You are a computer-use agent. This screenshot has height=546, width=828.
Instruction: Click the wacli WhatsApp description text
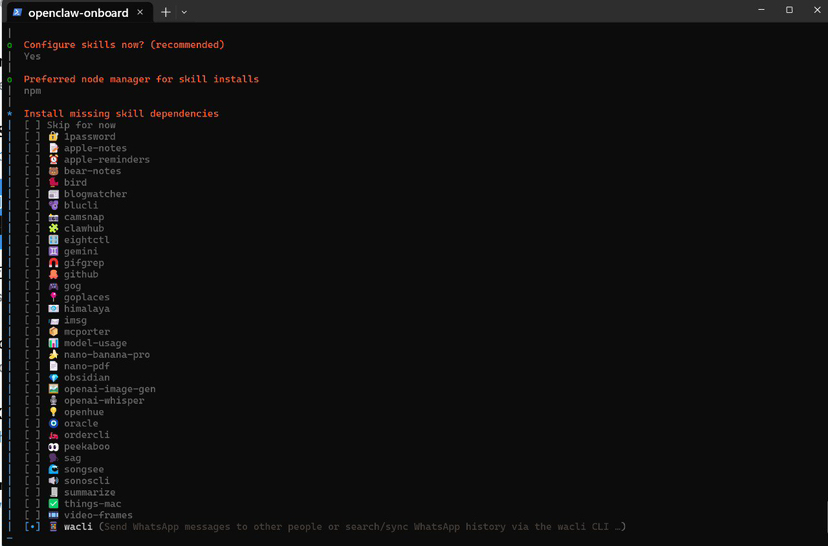[362, 527]
